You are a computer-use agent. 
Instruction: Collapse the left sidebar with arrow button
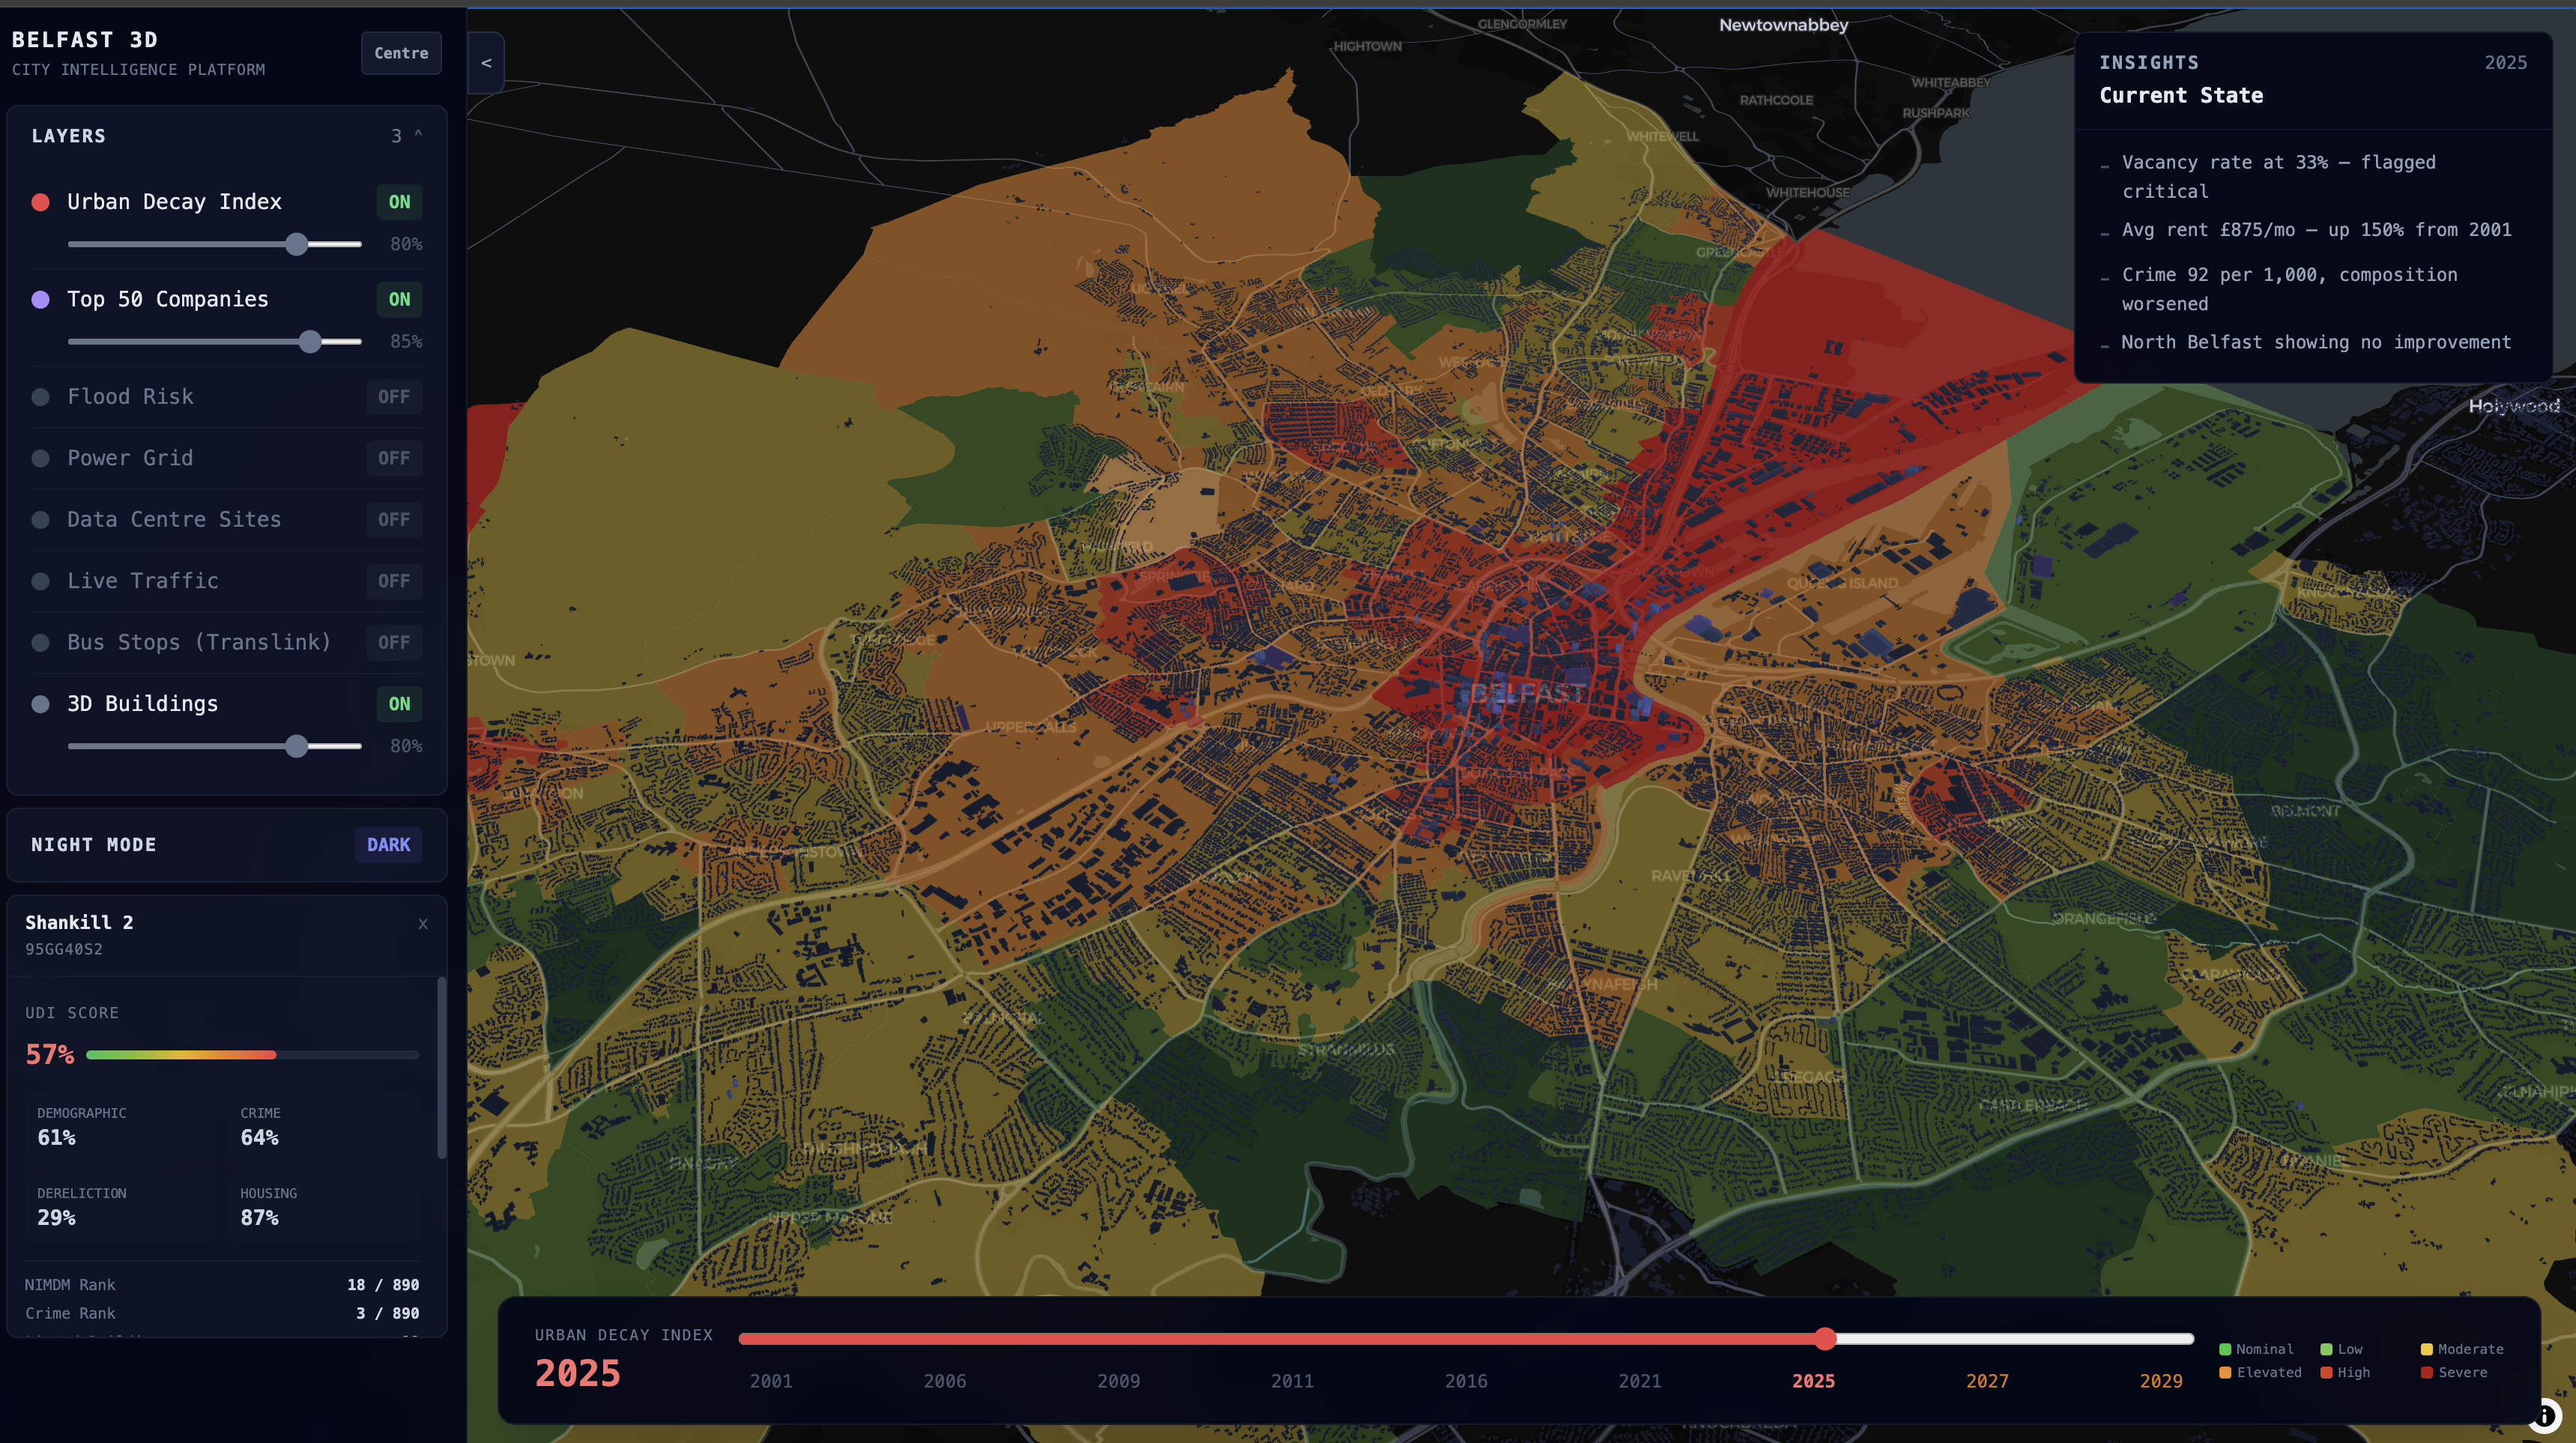[486, 63]
